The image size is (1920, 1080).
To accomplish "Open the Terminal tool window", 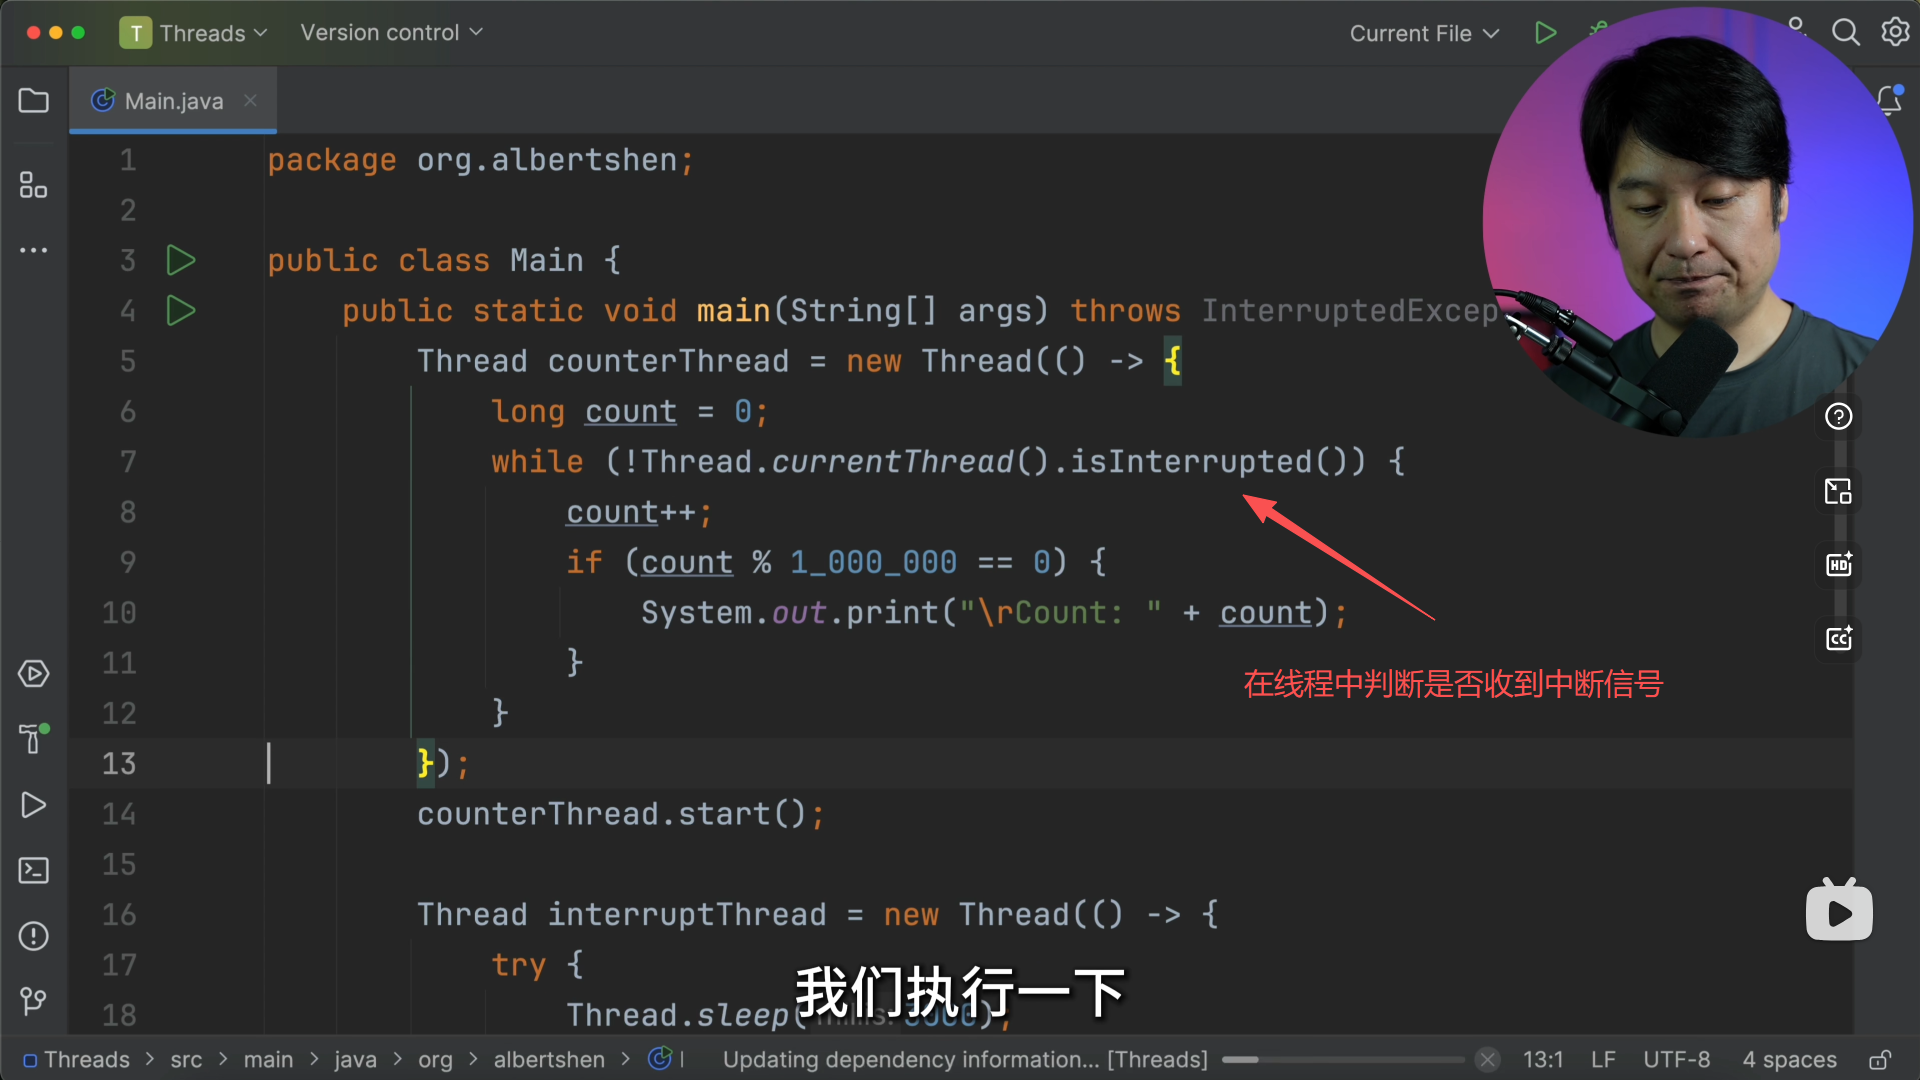I will coord(33,870).
